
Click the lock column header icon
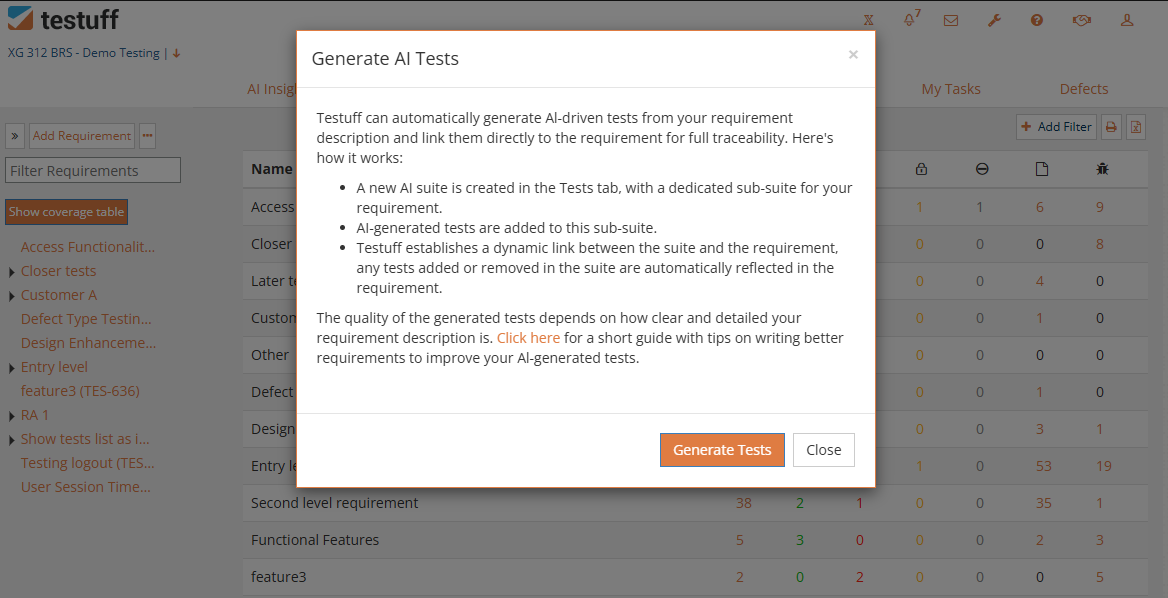(x=921, y=169)
